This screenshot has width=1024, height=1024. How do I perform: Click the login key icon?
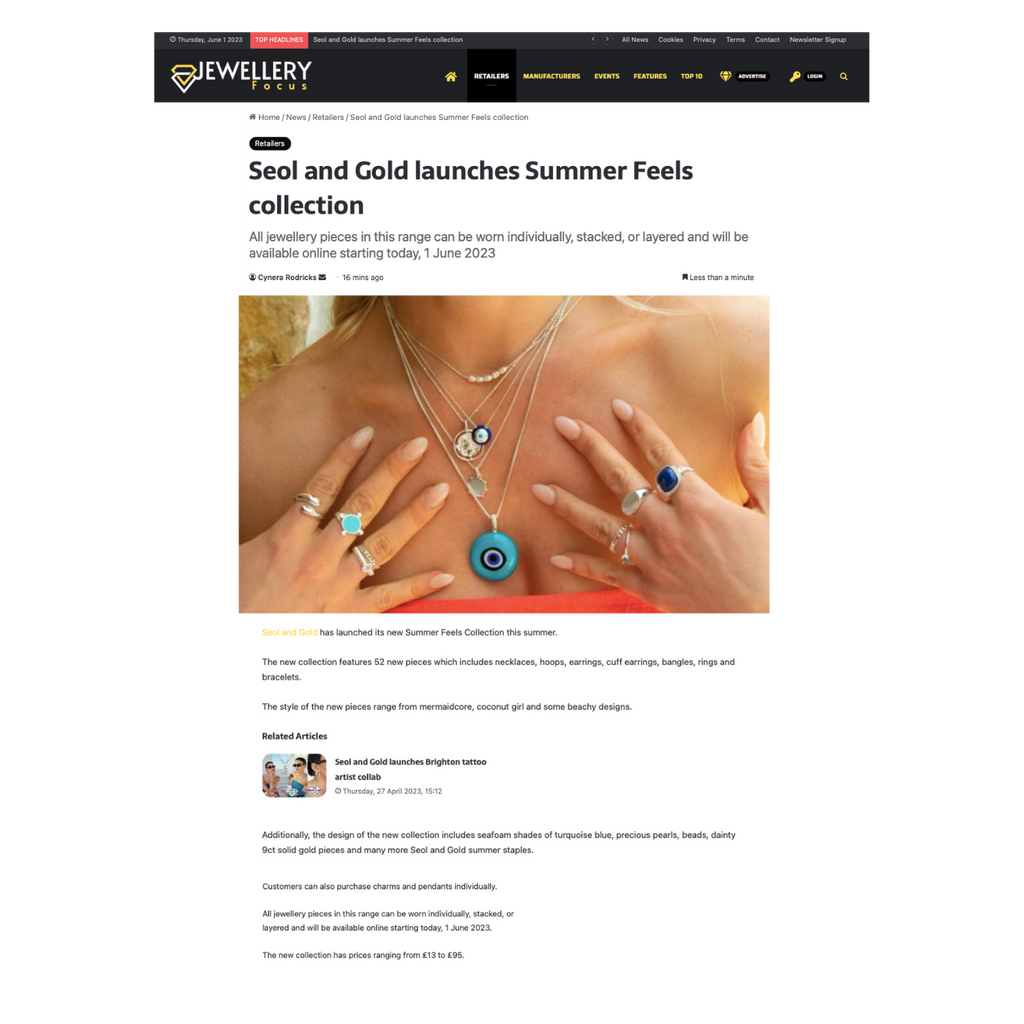coord(795,76)
